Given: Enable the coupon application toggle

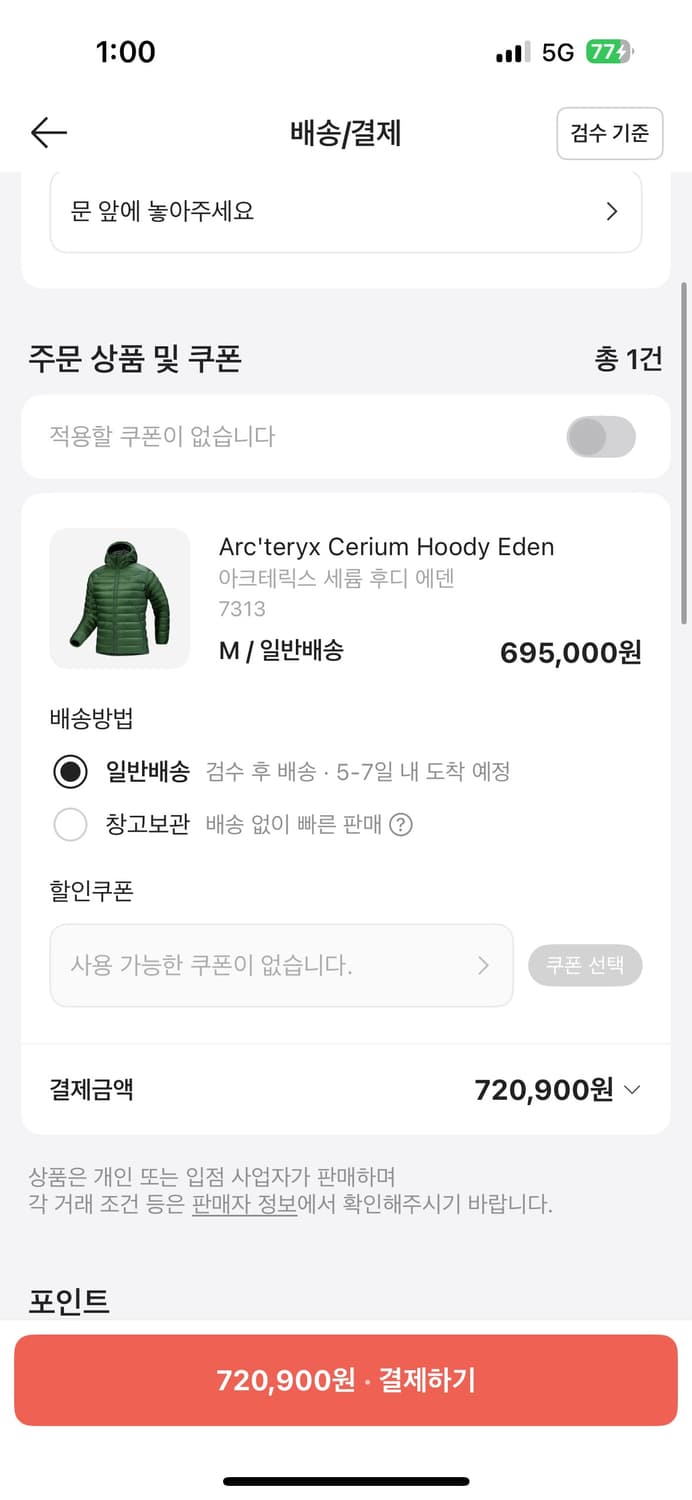Looking at the screenshot, I should 600,437.
